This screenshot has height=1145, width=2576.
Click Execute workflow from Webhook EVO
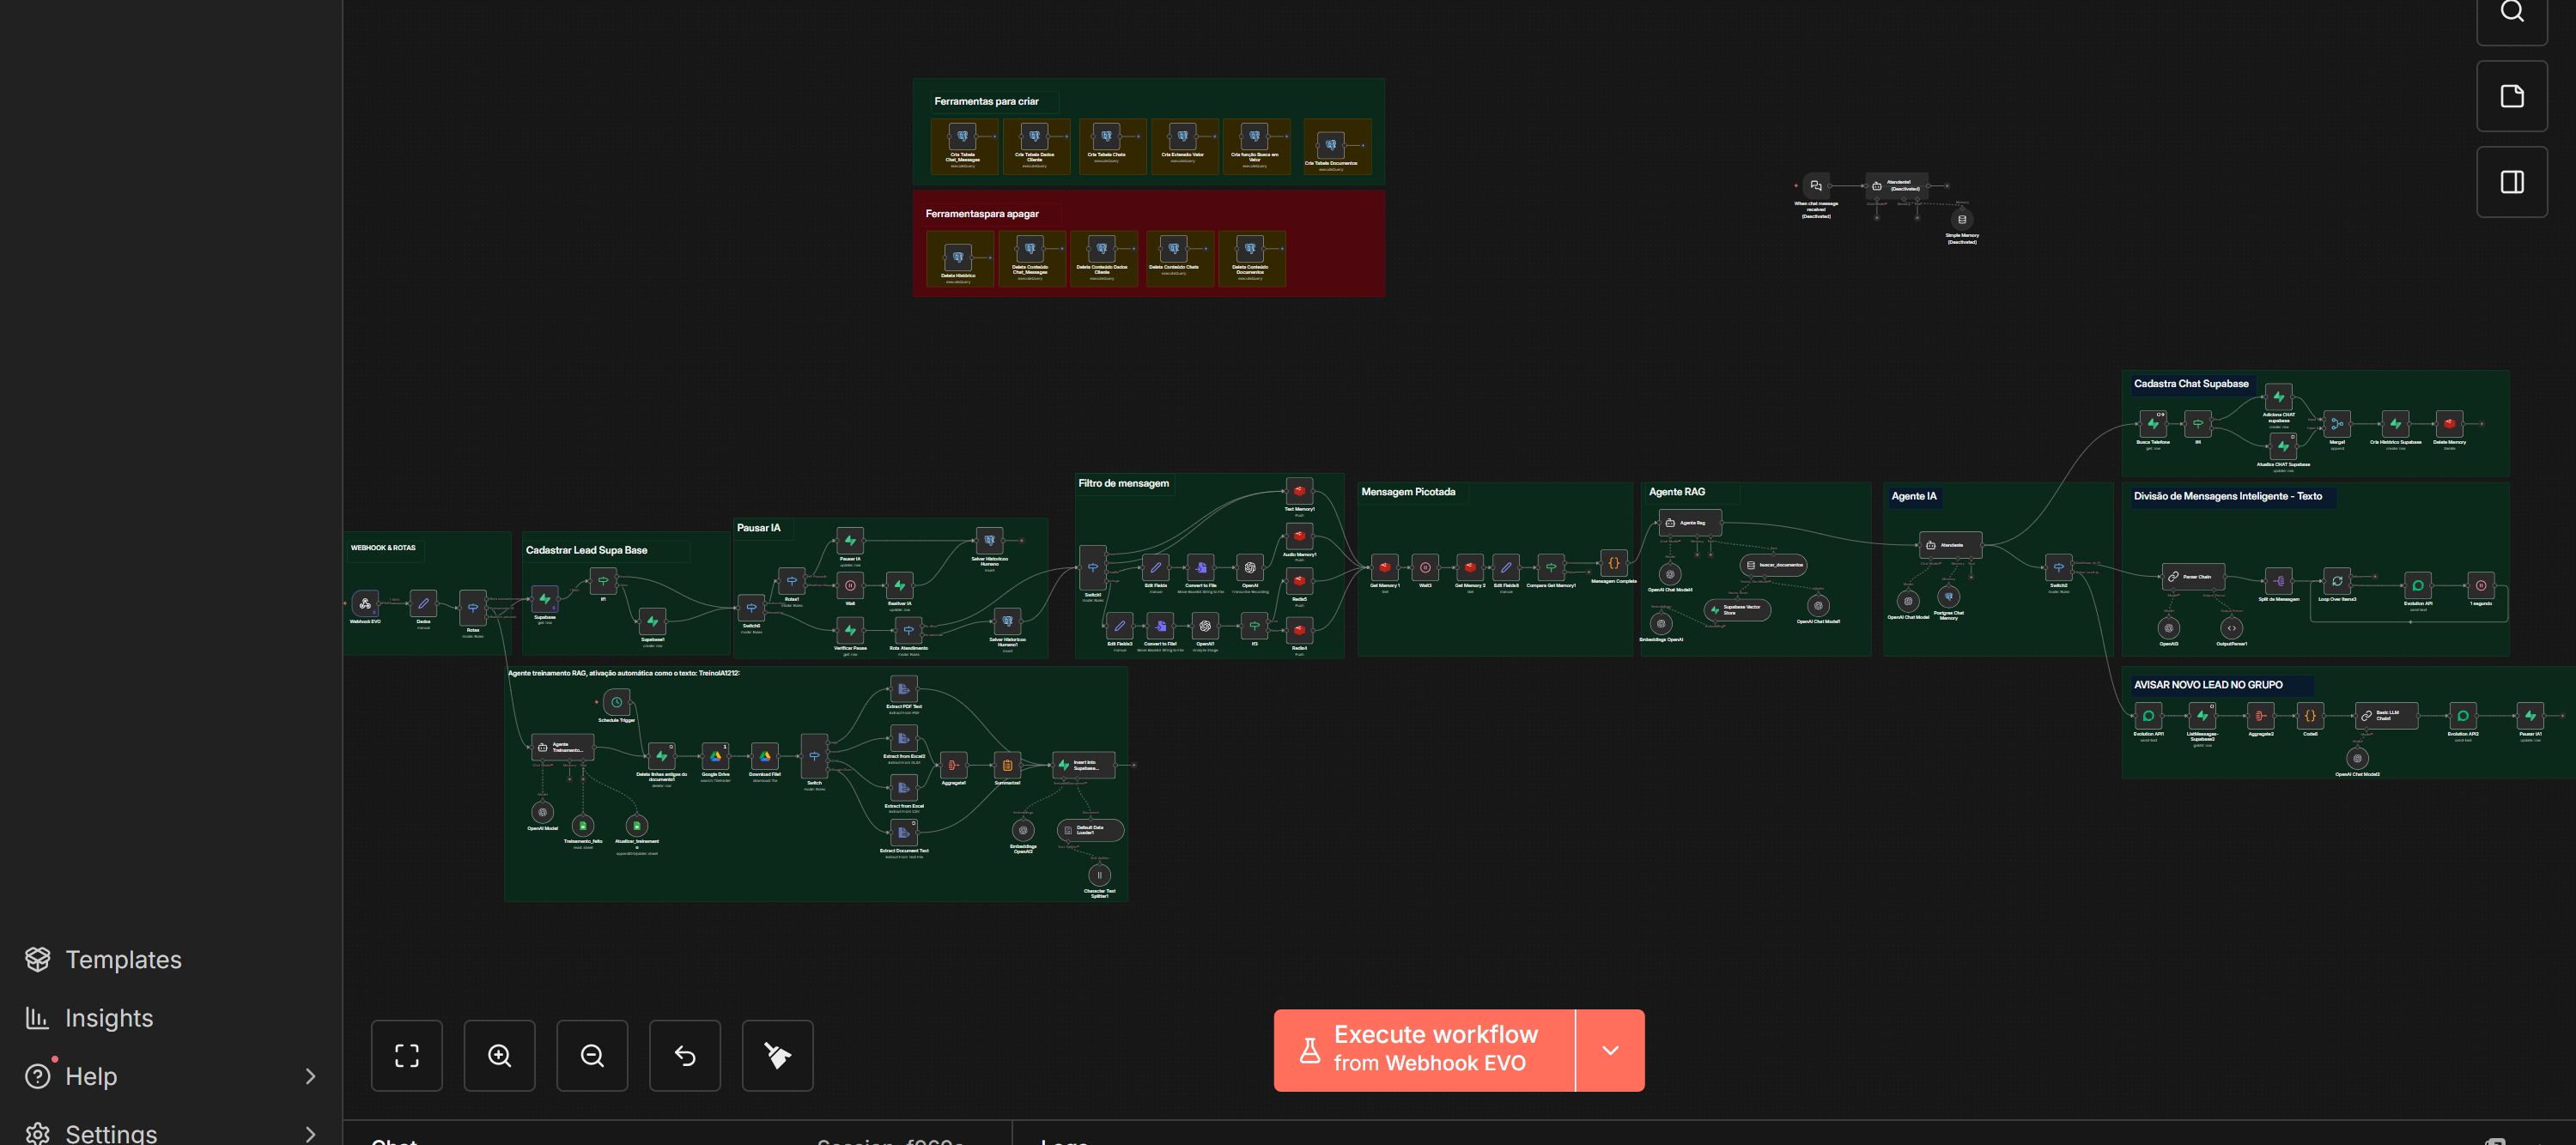pyautogui.click(x=1424, y=1050)
